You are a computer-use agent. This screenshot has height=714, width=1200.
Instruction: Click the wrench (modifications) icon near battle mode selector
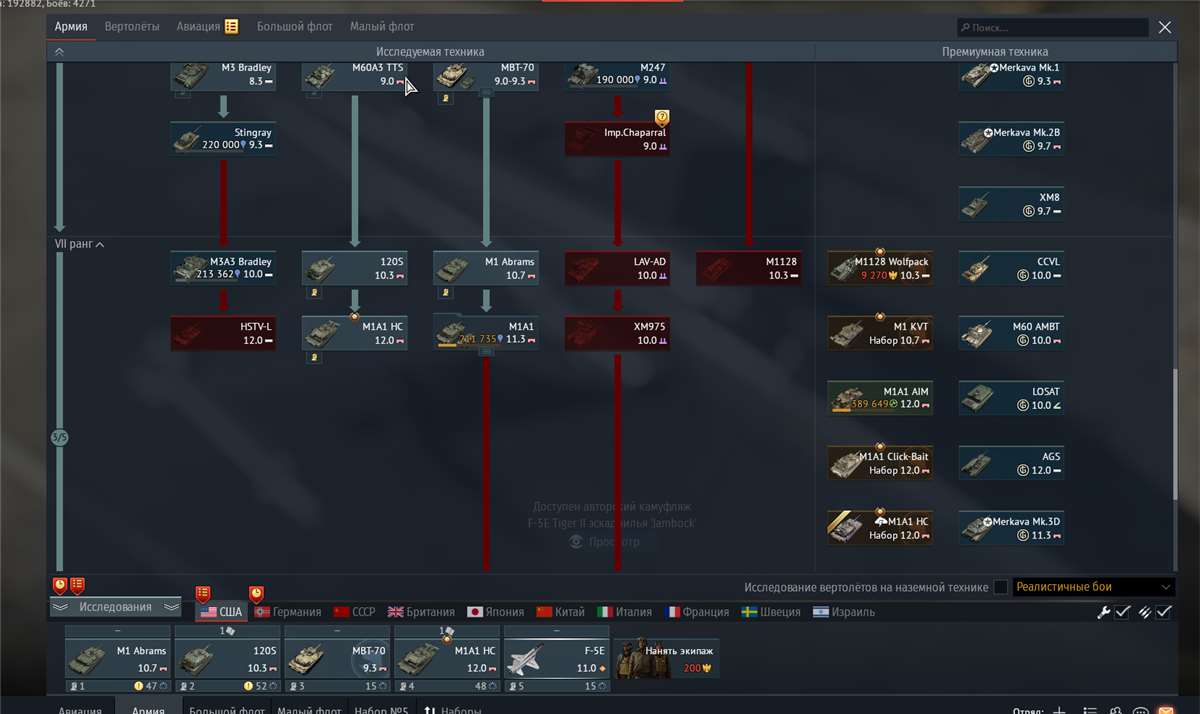point(1106,611)
